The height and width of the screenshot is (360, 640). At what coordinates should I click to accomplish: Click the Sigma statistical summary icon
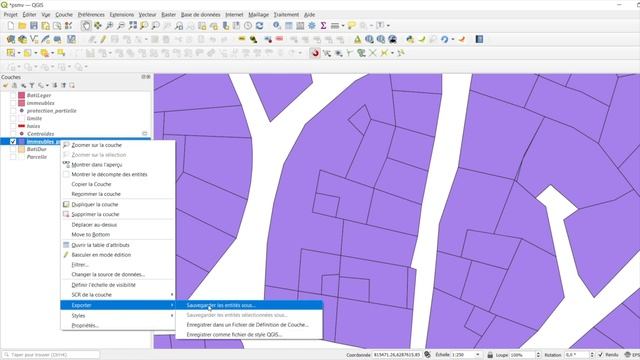(x=323, y=26)
